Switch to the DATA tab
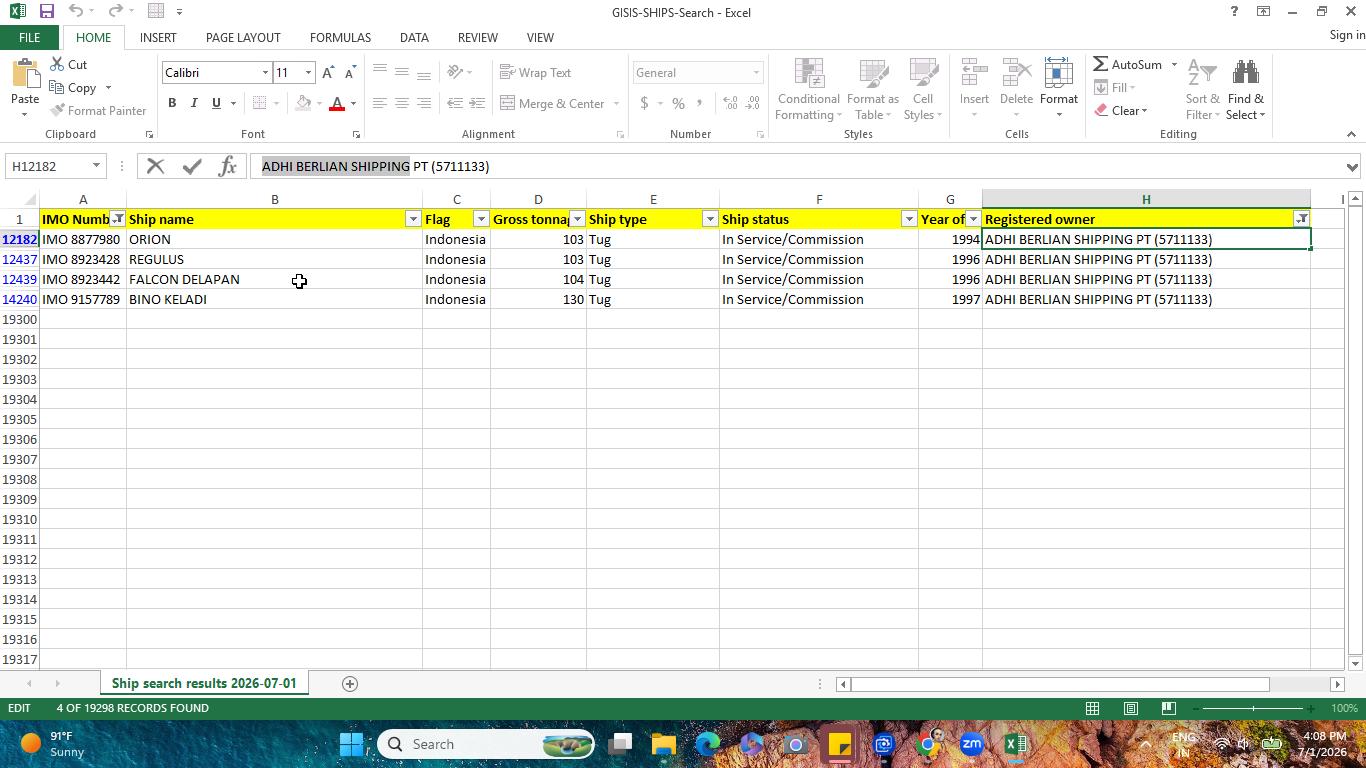This screenshot has height=768, width=1366. (414, 37)
